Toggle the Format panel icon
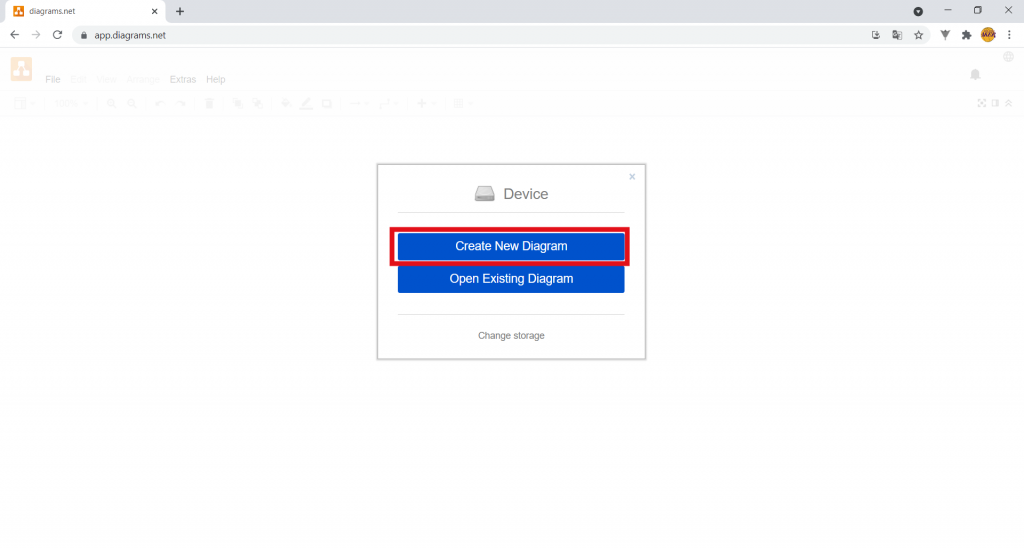Screen dimensions: 1024x548 (x=995, y=103)
